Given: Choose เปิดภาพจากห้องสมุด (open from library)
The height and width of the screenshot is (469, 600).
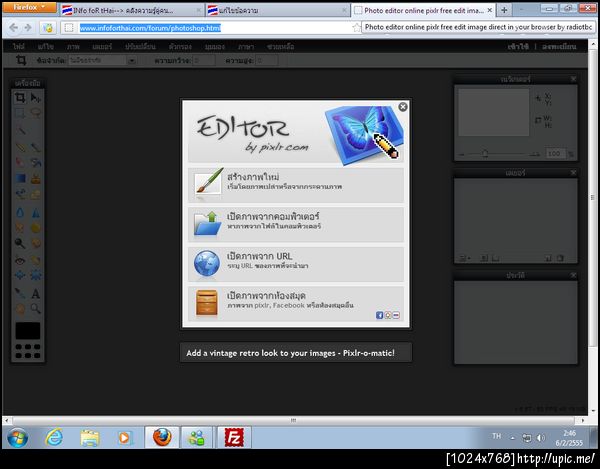Looking at the screenshot, I should [x=295, y=304].
